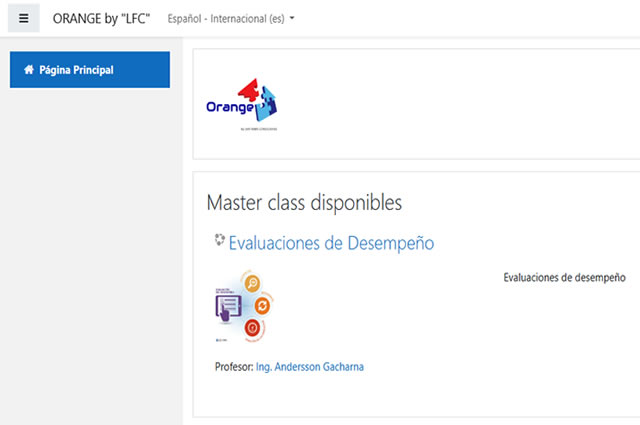Click the small caption text under Orange logo
Viewport: 640px width, 425px height.
tap(253, 128)
